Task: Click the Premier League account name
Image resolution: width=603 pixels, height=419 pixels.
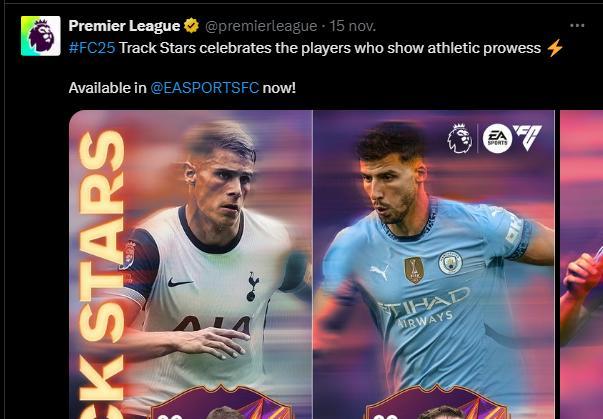Action: [124, 26]
